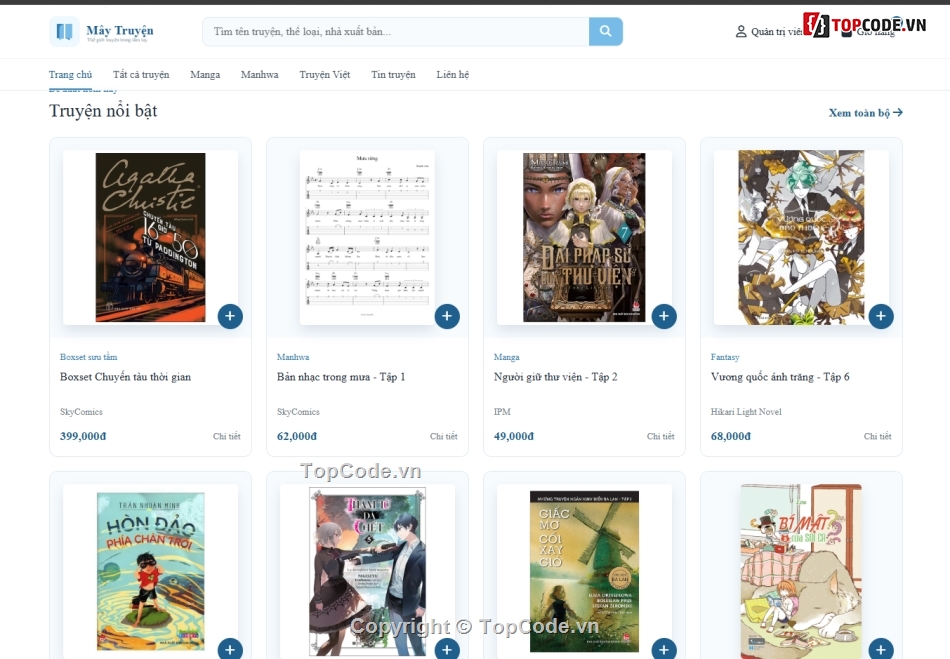950x659 pixels.
Task: Click the Bí mật book cover image
Action: [x=801, y=571]
